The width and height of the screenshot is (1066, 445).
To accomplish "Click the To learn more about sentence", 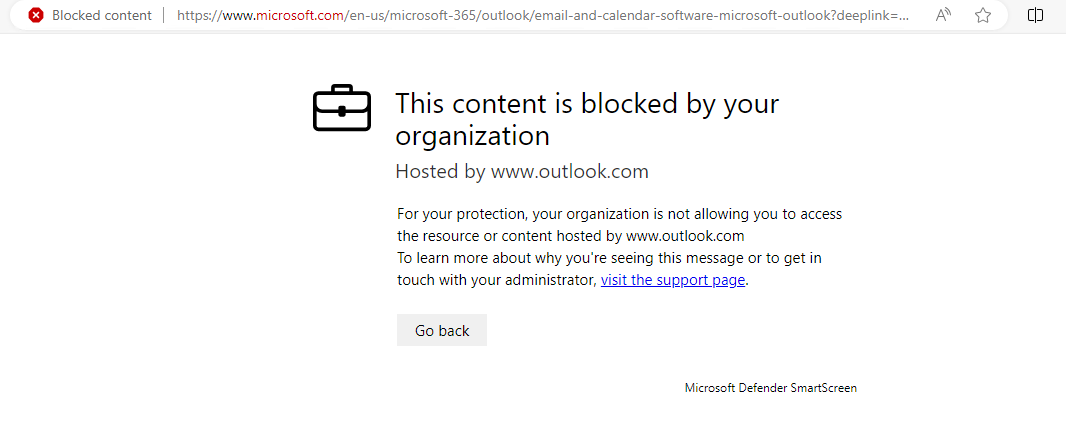I will pos(610,269).
